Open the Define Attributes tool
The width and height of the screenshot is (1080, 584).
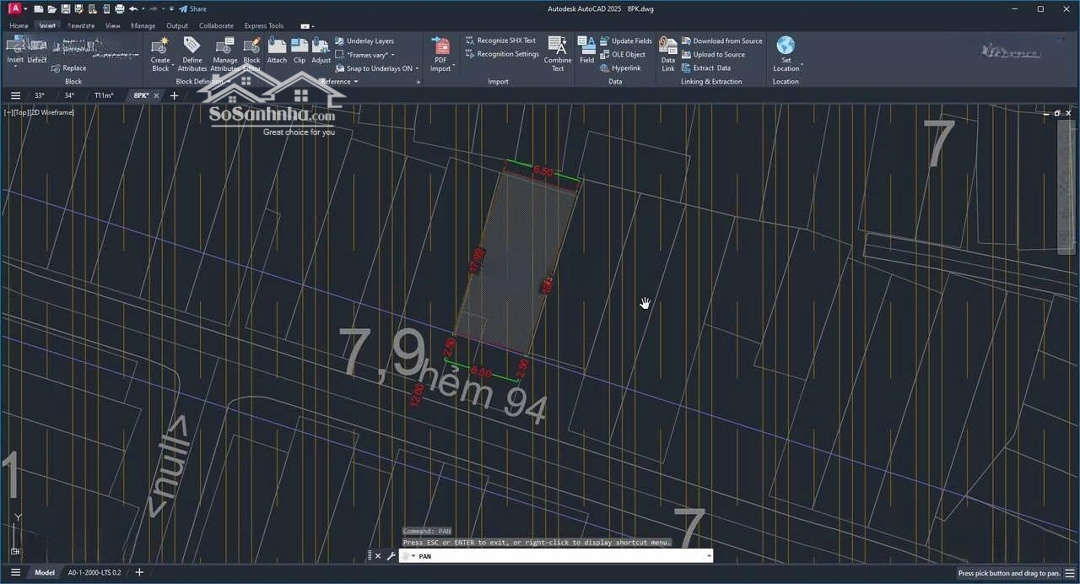coord(192,46)
